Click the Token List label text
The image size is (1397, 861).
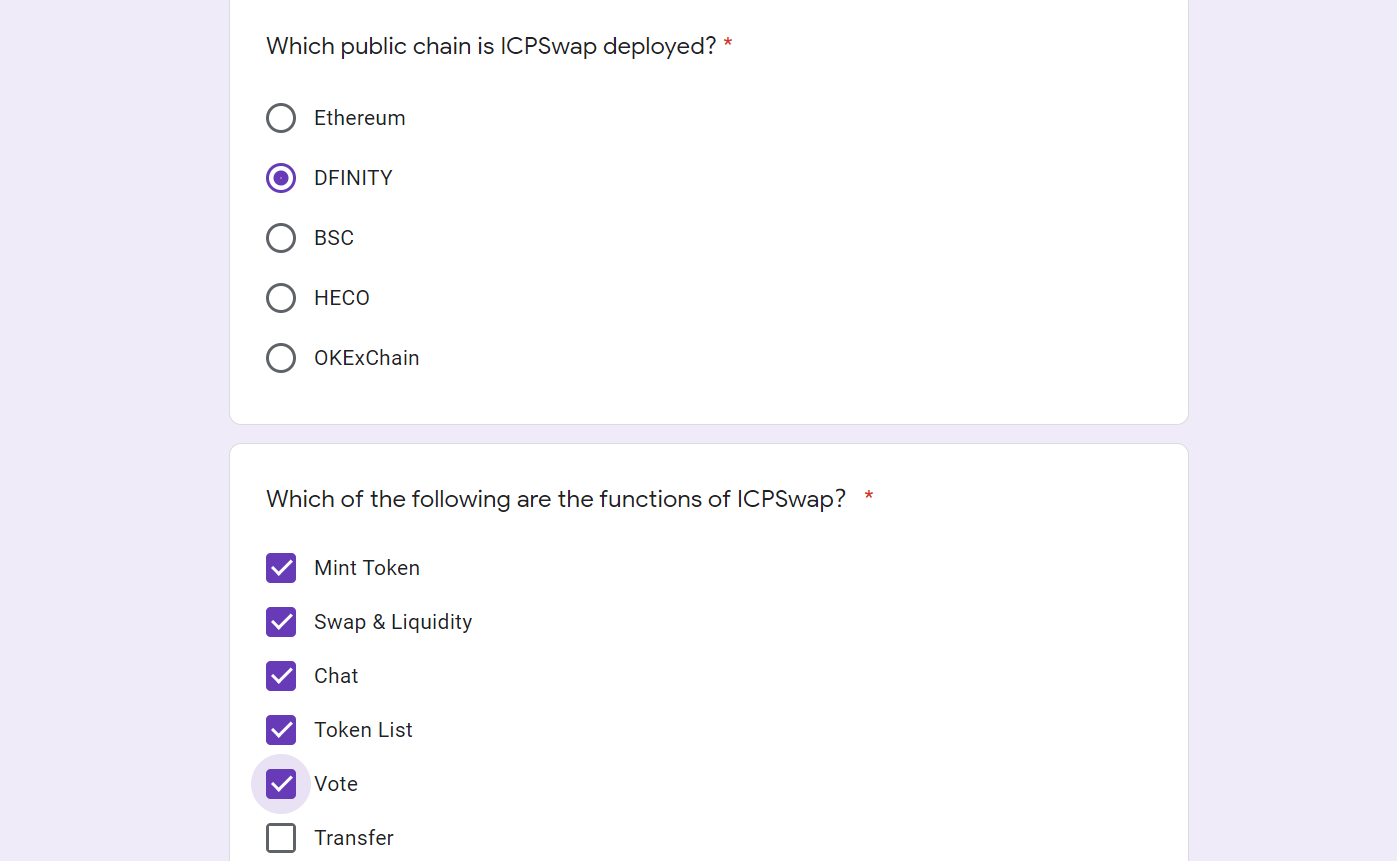[363, 730]
